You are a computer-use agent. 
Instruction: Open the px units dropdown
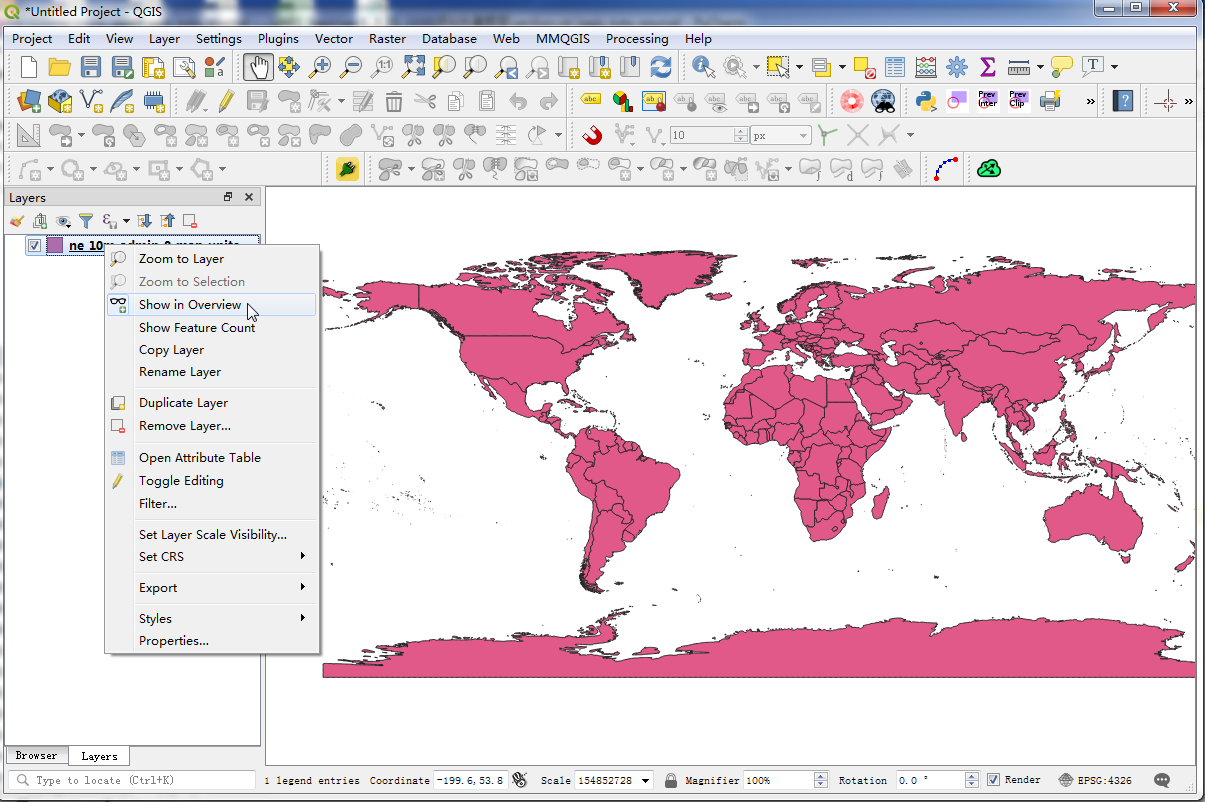point(803,135)
